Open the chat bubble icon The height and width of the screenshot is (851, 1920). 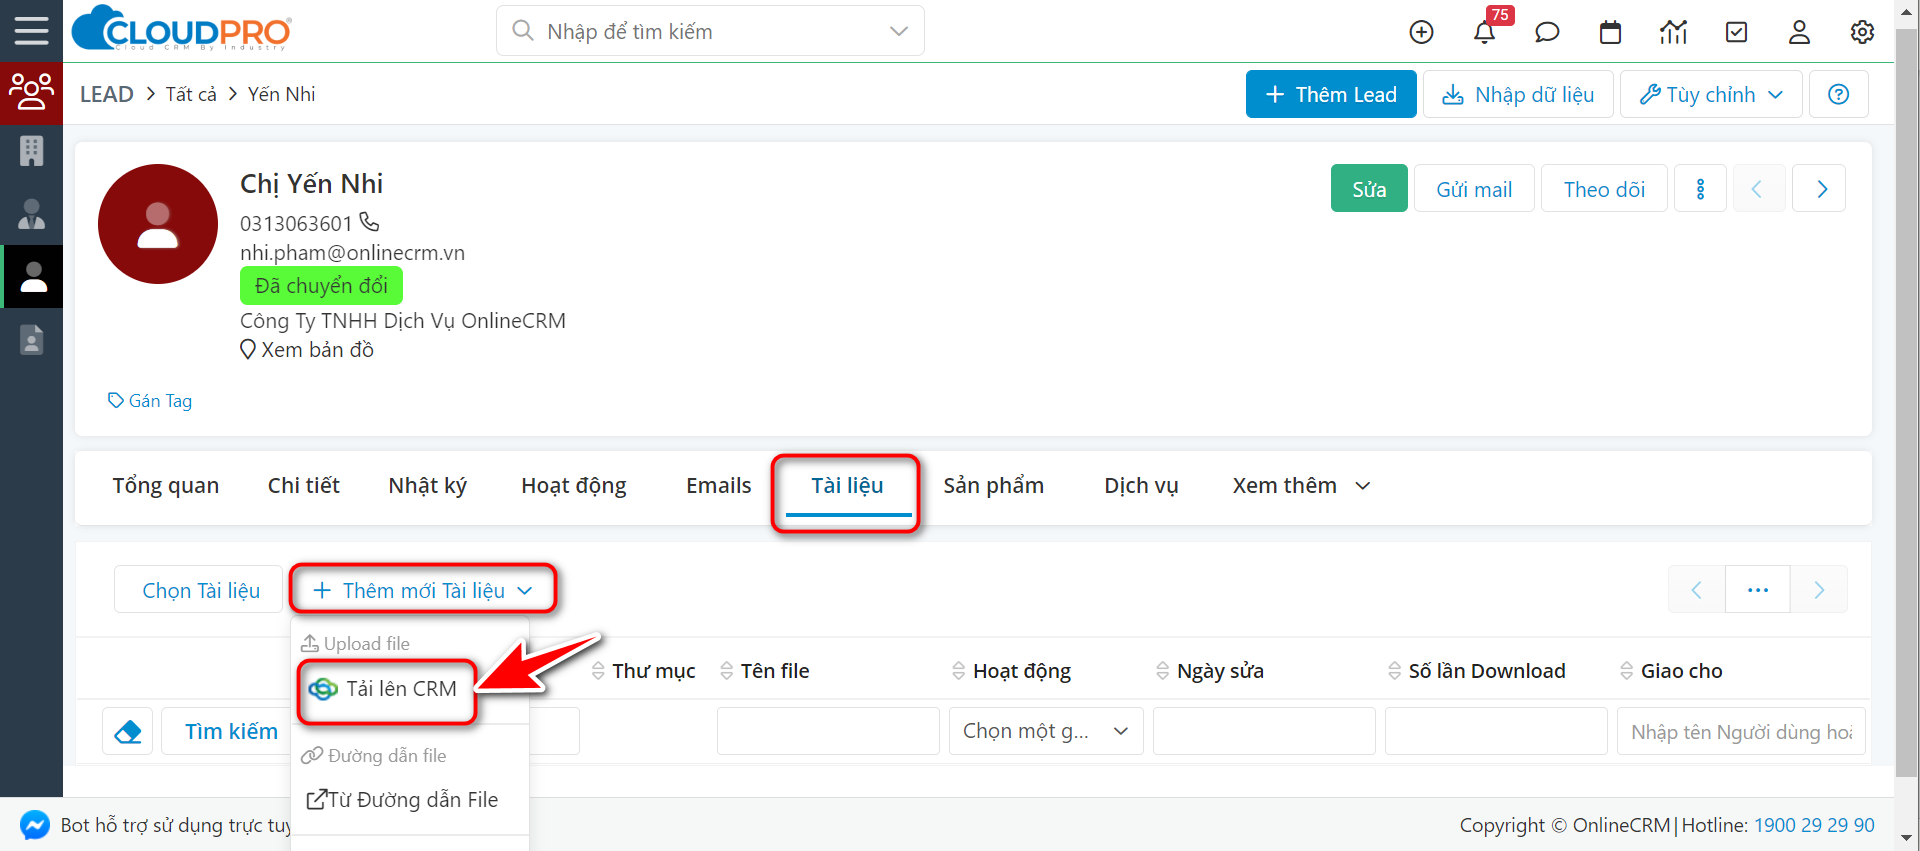point(1547,32)
